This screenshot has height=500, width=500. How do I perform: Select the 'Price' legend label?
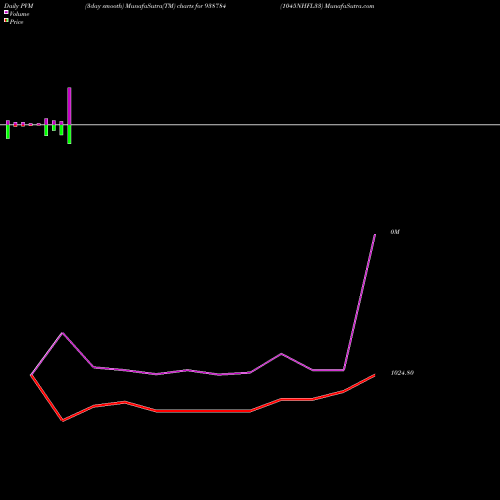(x=16, y=22)
